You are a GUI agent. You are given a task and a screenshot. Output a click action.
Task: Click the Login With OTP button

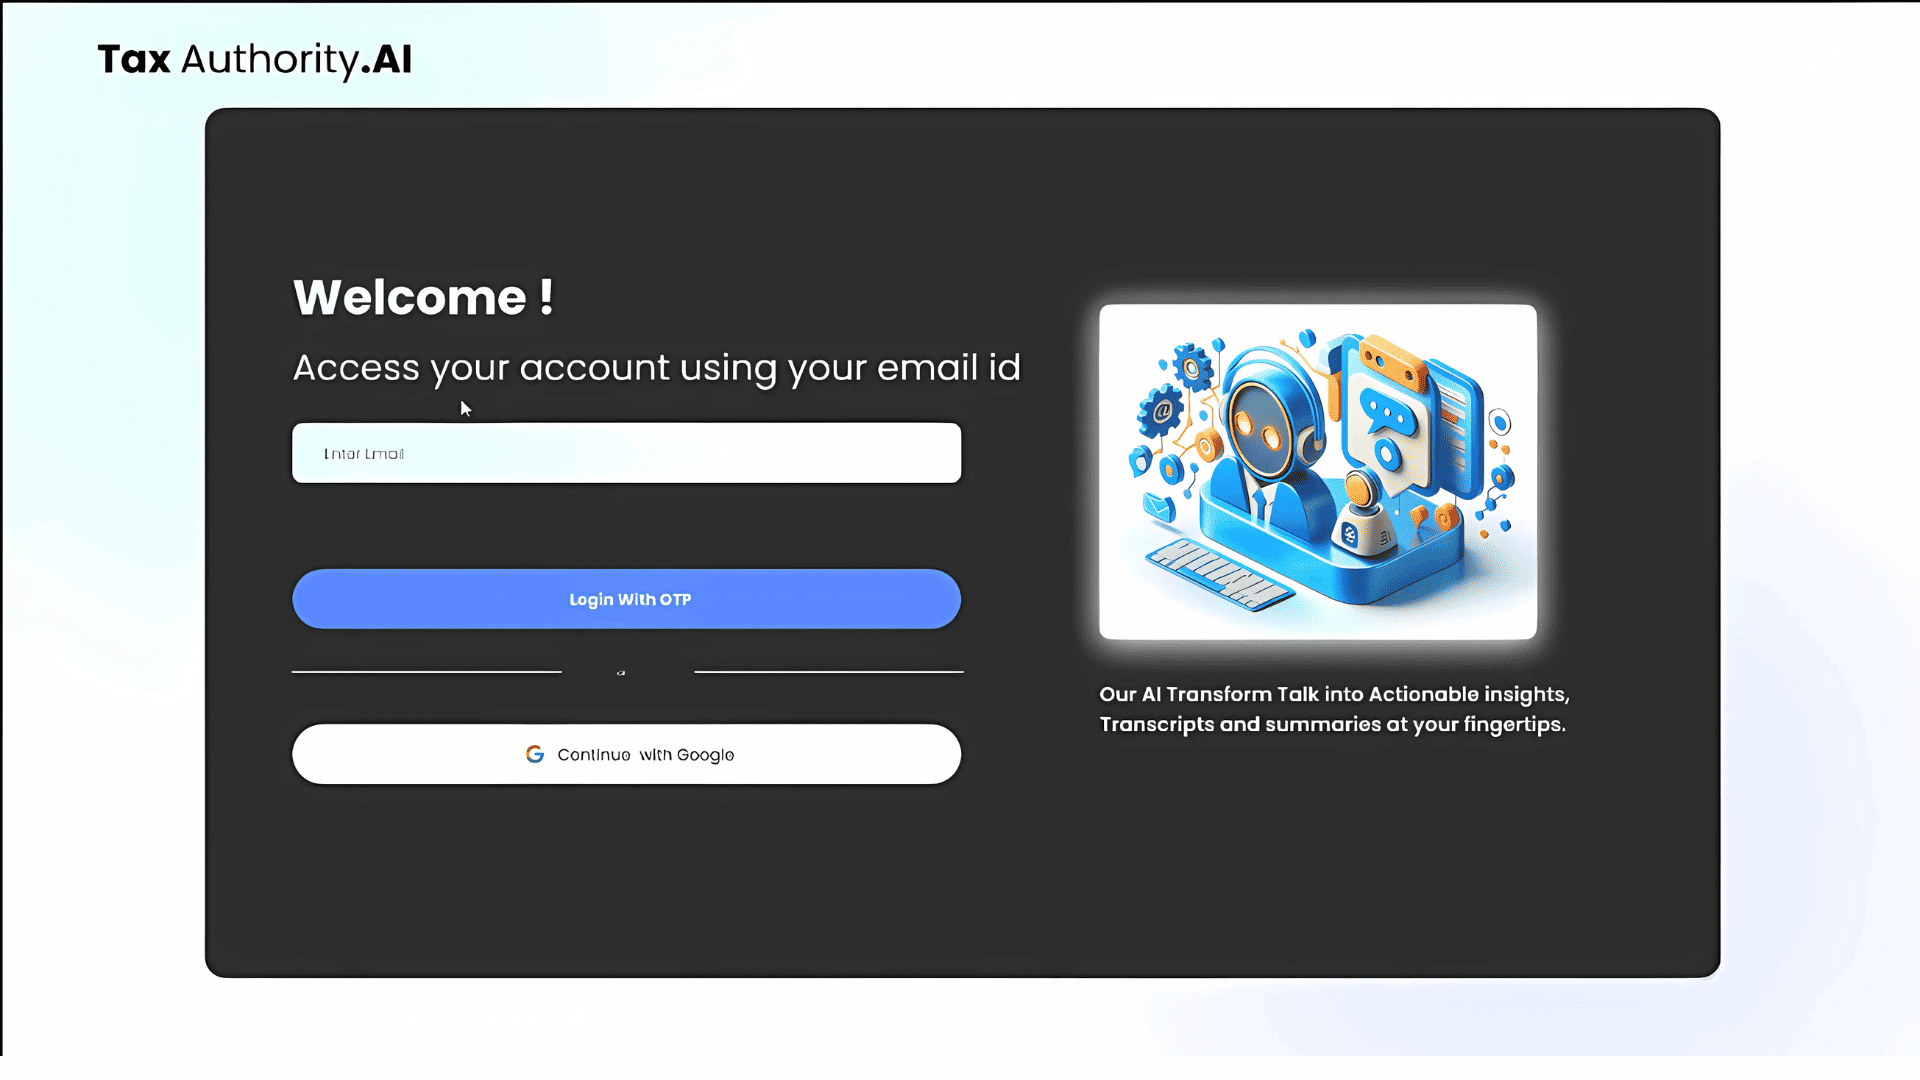pyautogui.click(x=626, y=599)
